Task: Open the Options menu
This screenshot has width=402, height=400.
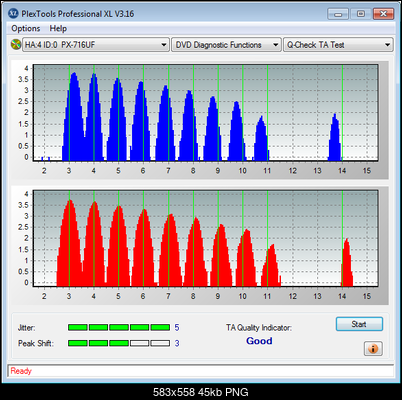Action: click(26, 29)
